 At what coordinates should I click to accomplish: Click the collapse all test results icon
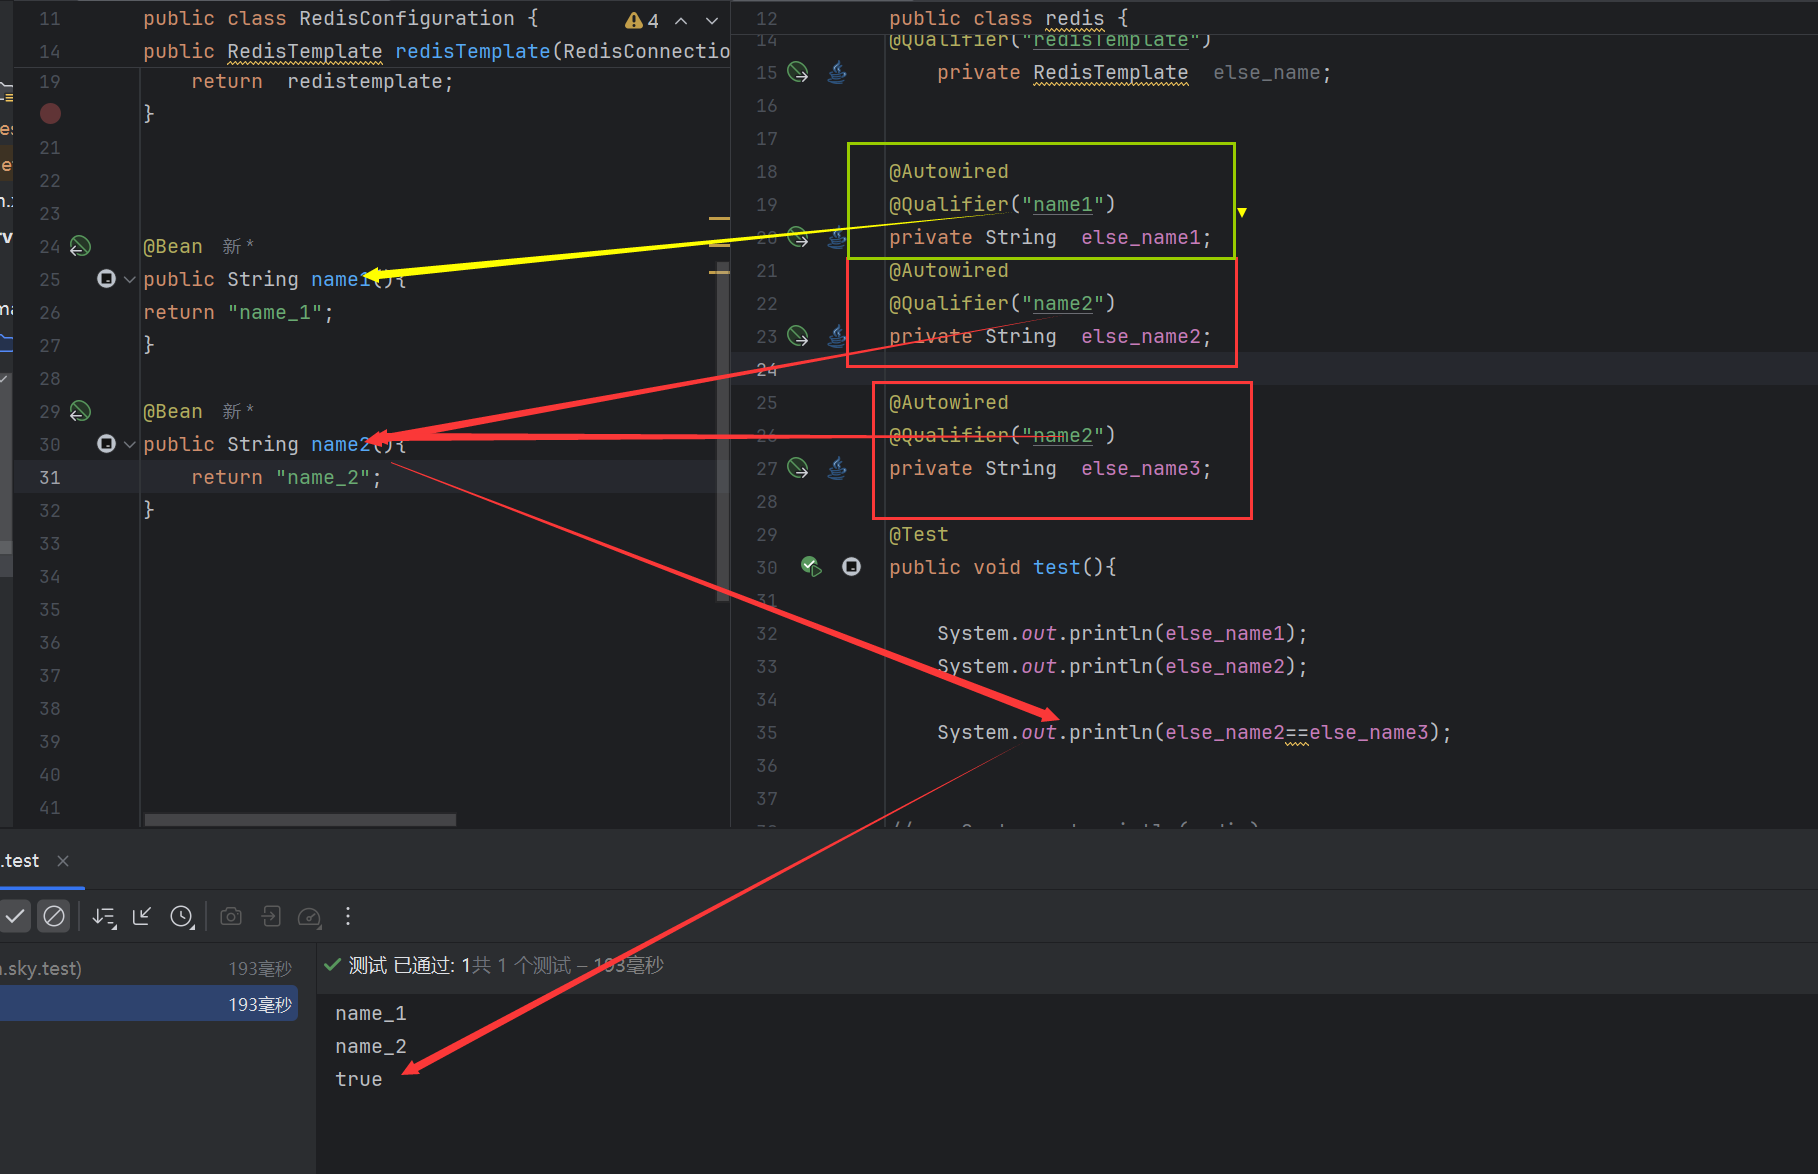pyautogui.click(x=142, y=916)
